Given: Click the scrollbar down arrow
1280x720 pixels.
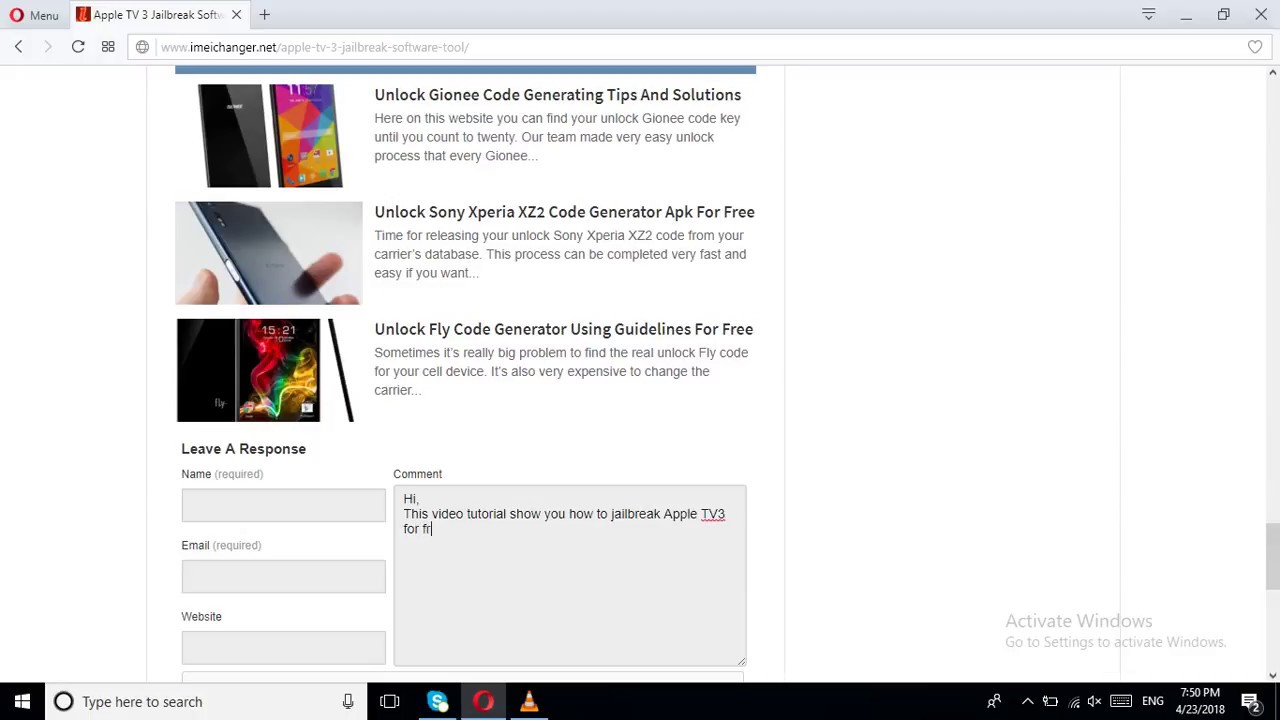Looking at the screenshot, I should (x=1272, y=676).
